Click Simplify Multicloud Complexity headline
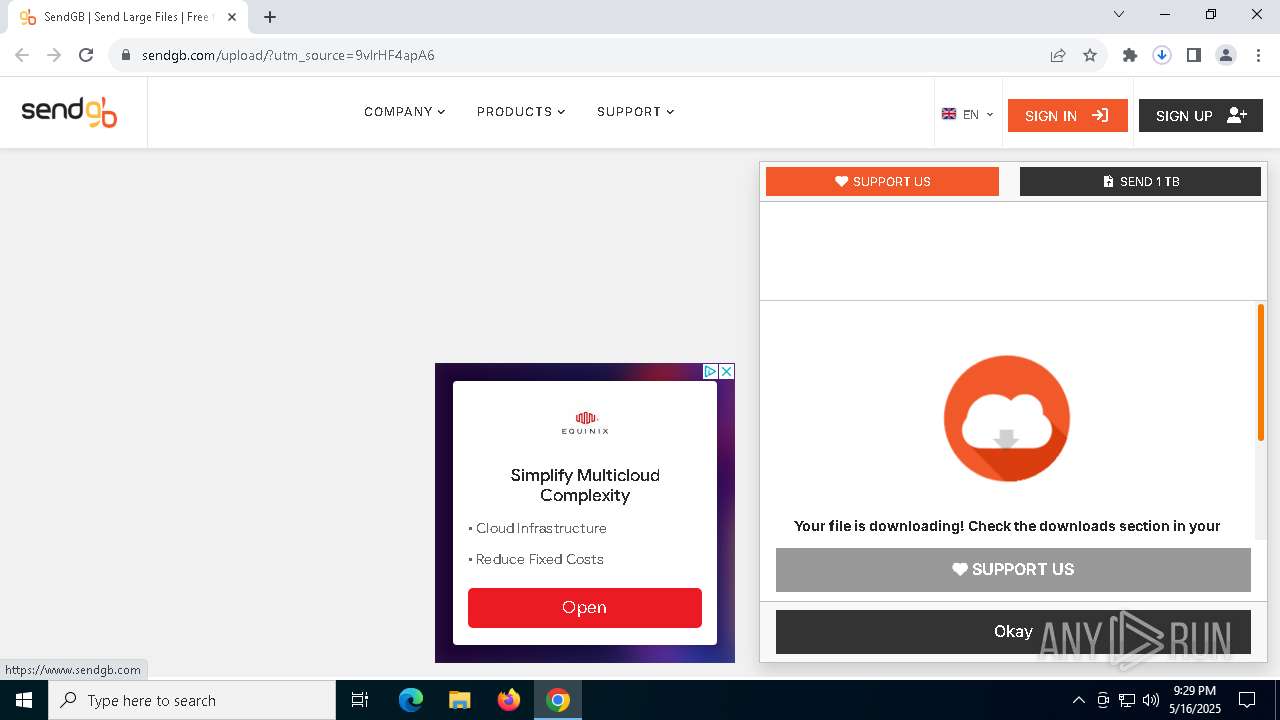1280x720 pixels. click(x=585, y=485)
